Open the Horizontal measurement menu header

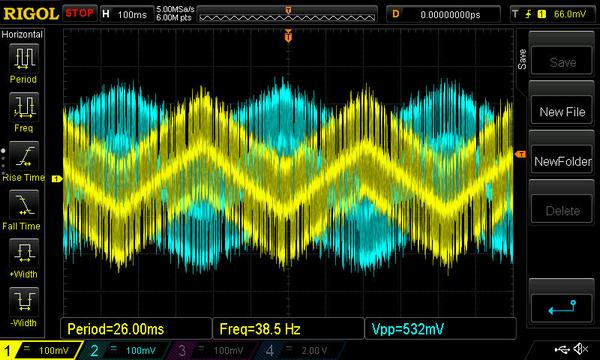pos(22,34)
